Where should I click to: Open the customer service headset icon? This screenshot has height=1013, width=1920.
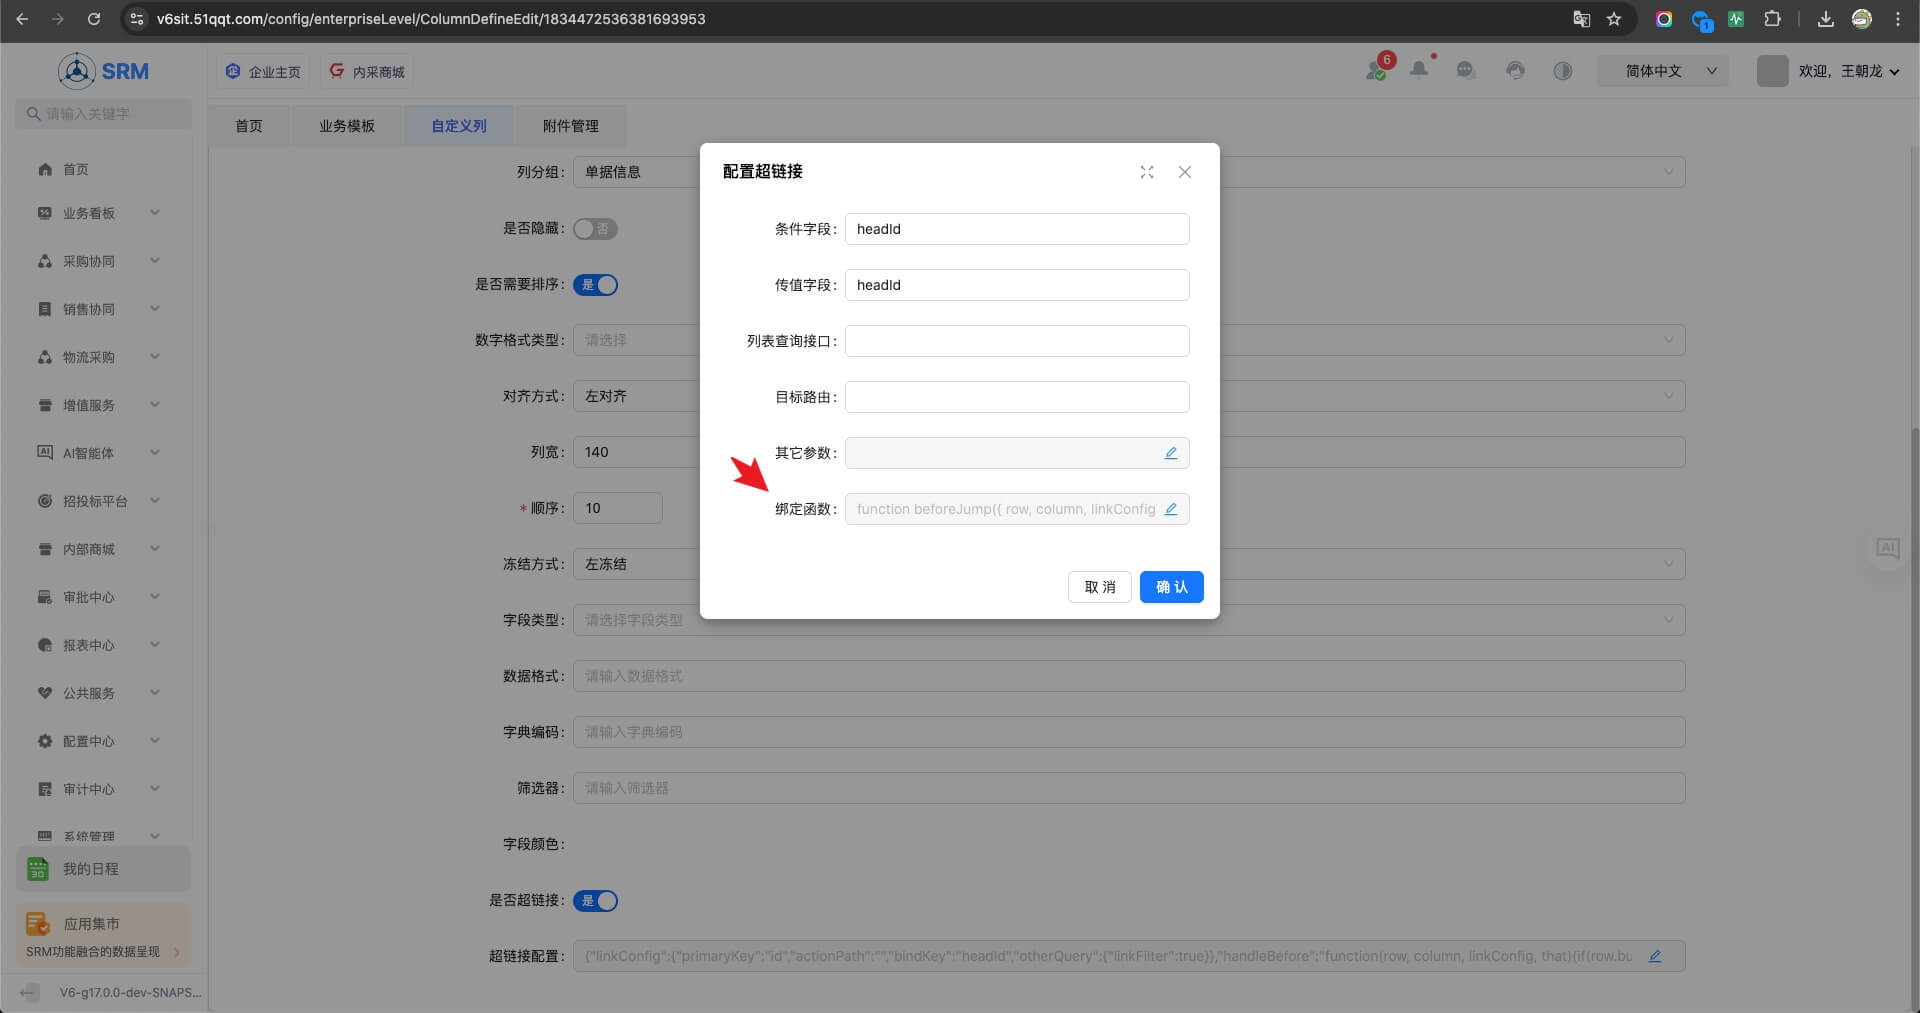point(1515,71)
